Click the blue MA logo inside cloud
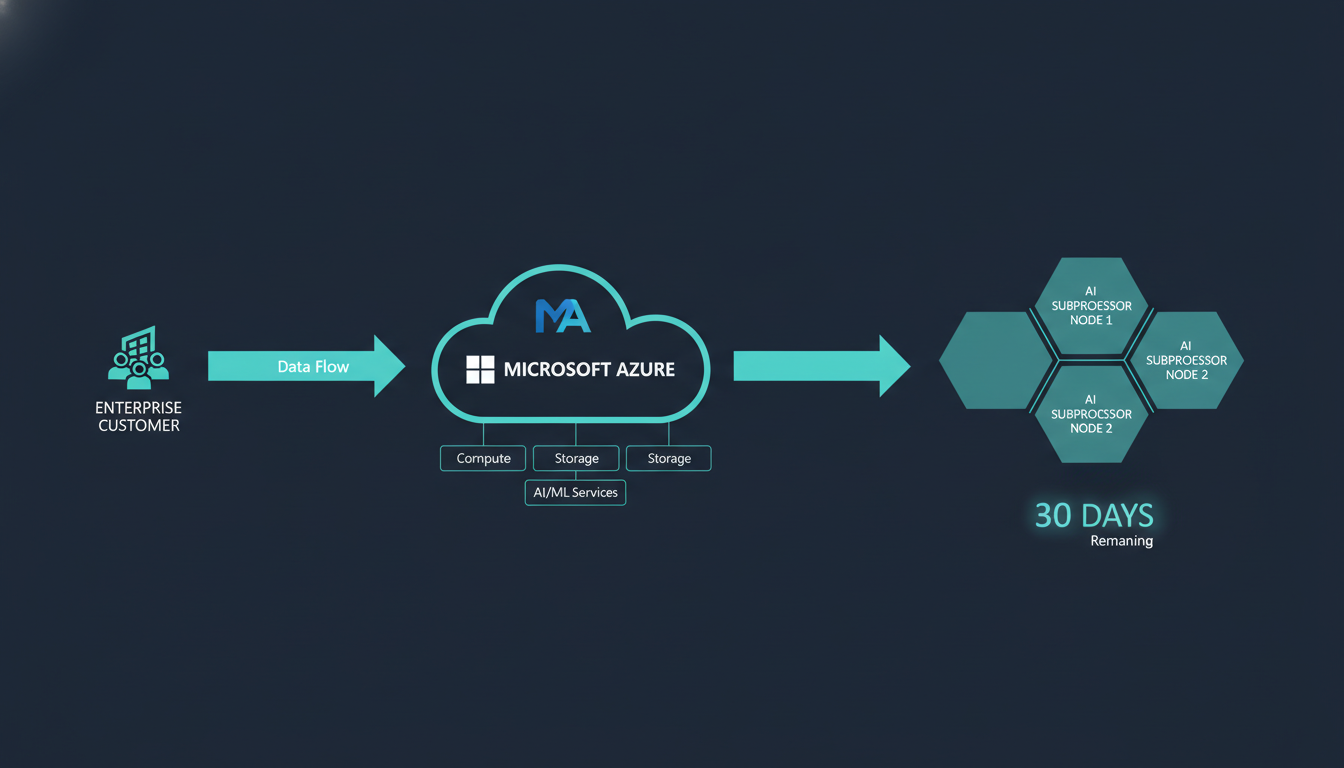This screenshot has width=1344, height=768. (563, 316)
